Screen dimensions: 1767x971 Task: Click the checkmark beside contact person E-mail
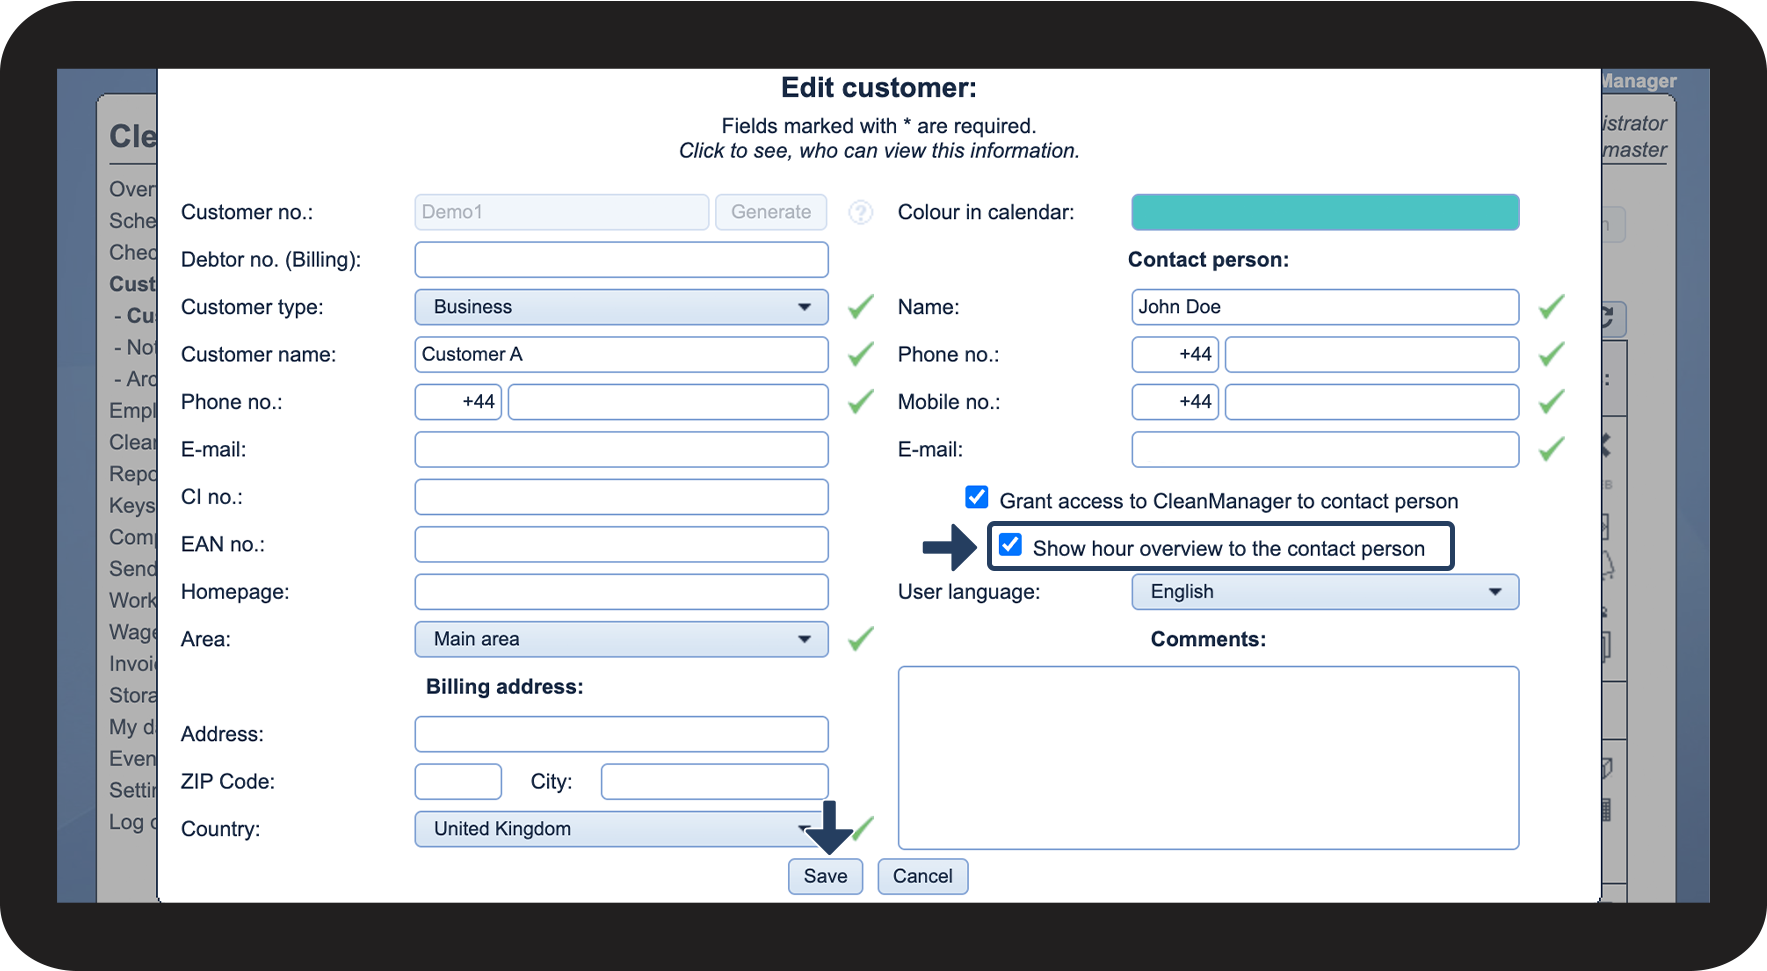coord(1552,449)
